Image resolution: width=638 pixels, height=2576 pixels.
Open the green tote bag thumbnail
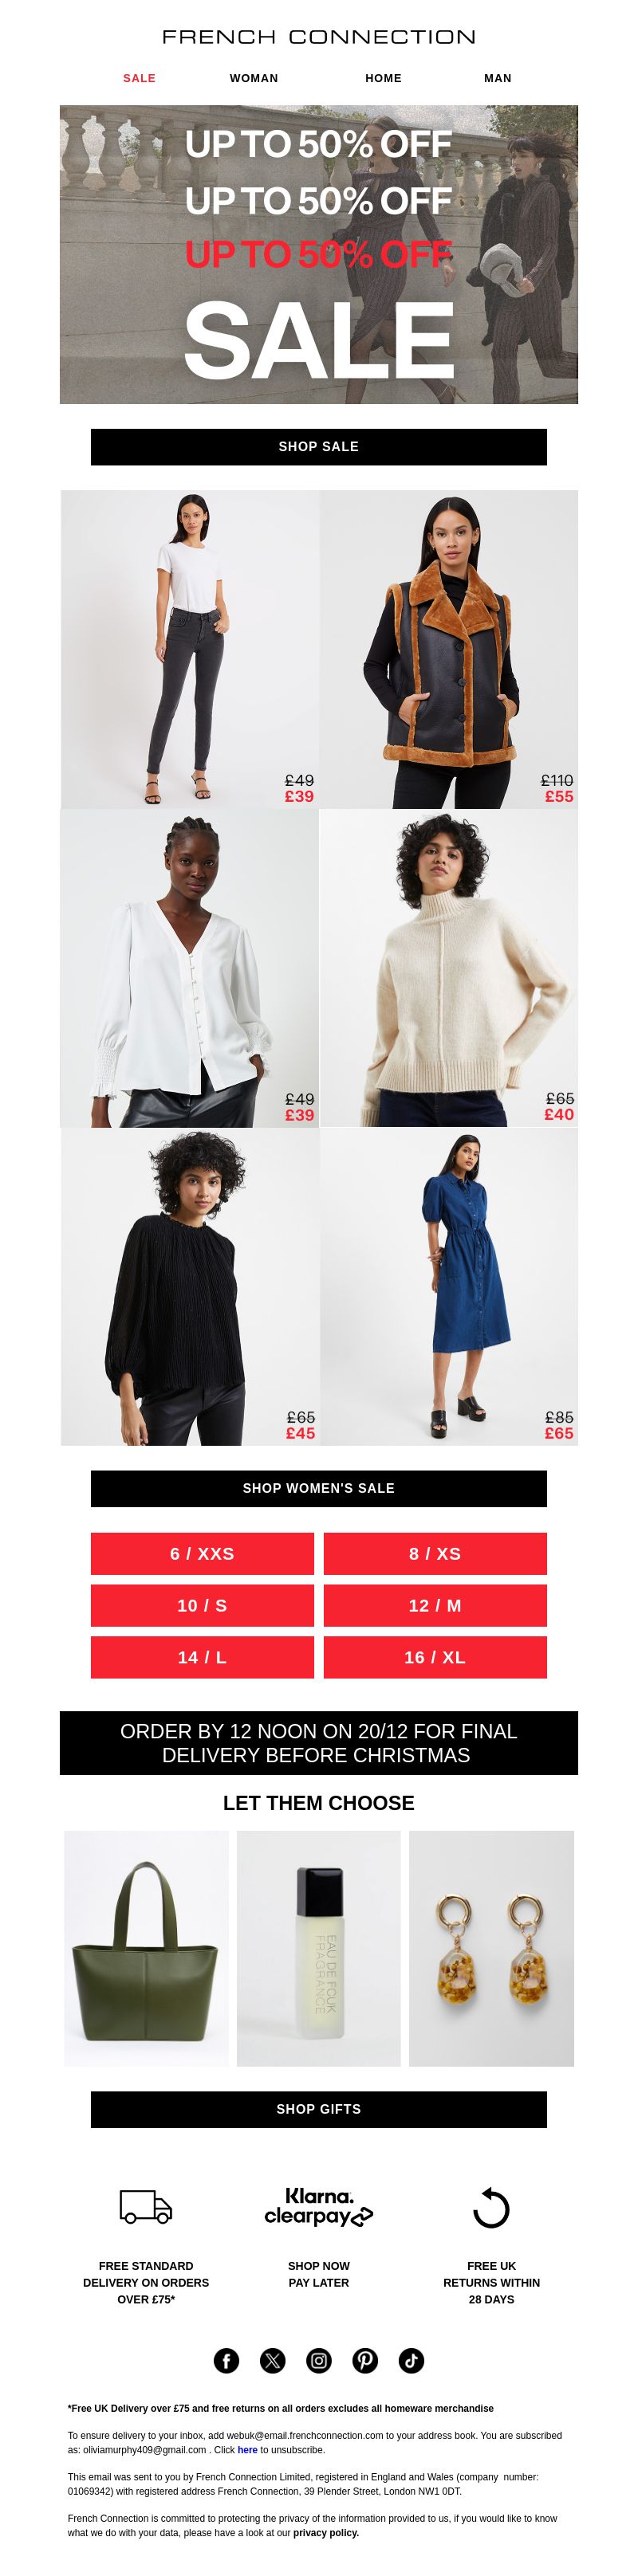click(146, 1948)
